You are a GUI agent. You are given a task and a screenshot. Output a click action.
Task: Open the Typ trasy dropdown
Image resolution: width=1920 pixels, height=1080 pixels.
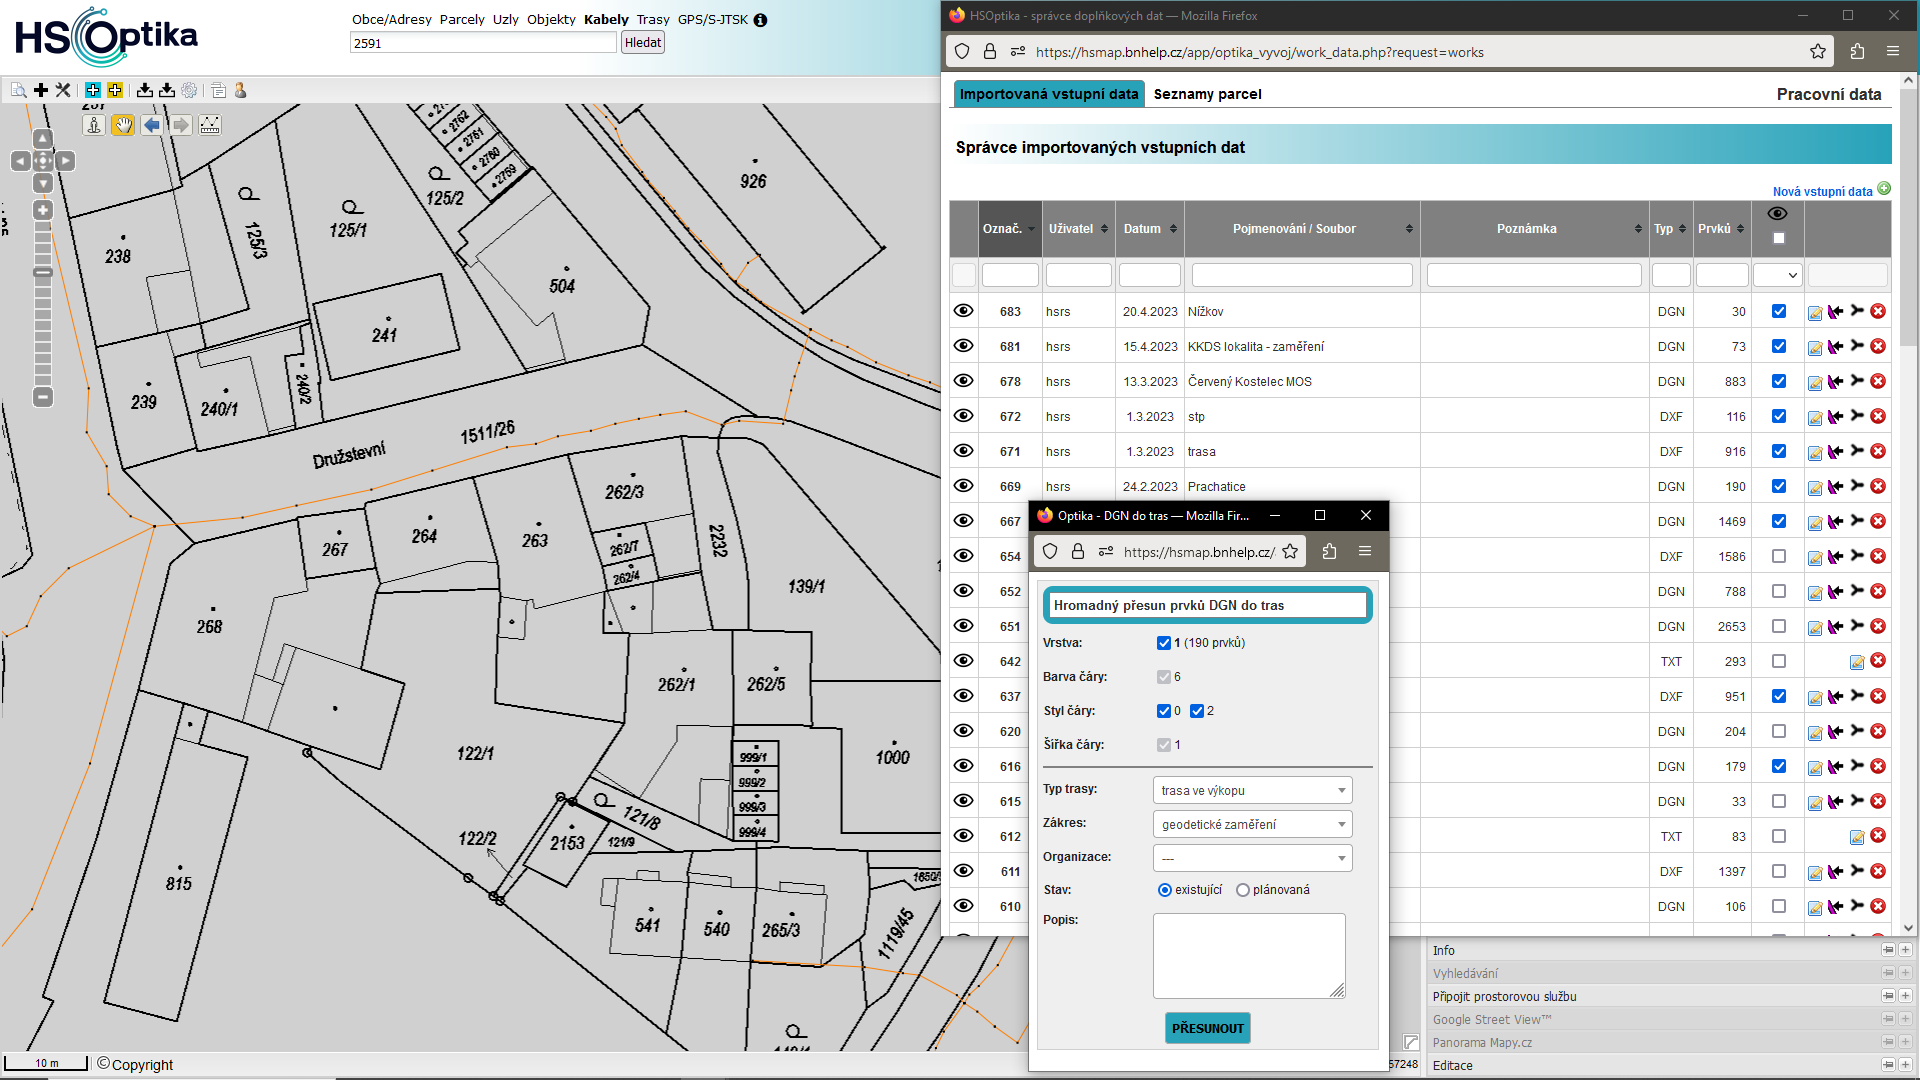click(1252, 790)
